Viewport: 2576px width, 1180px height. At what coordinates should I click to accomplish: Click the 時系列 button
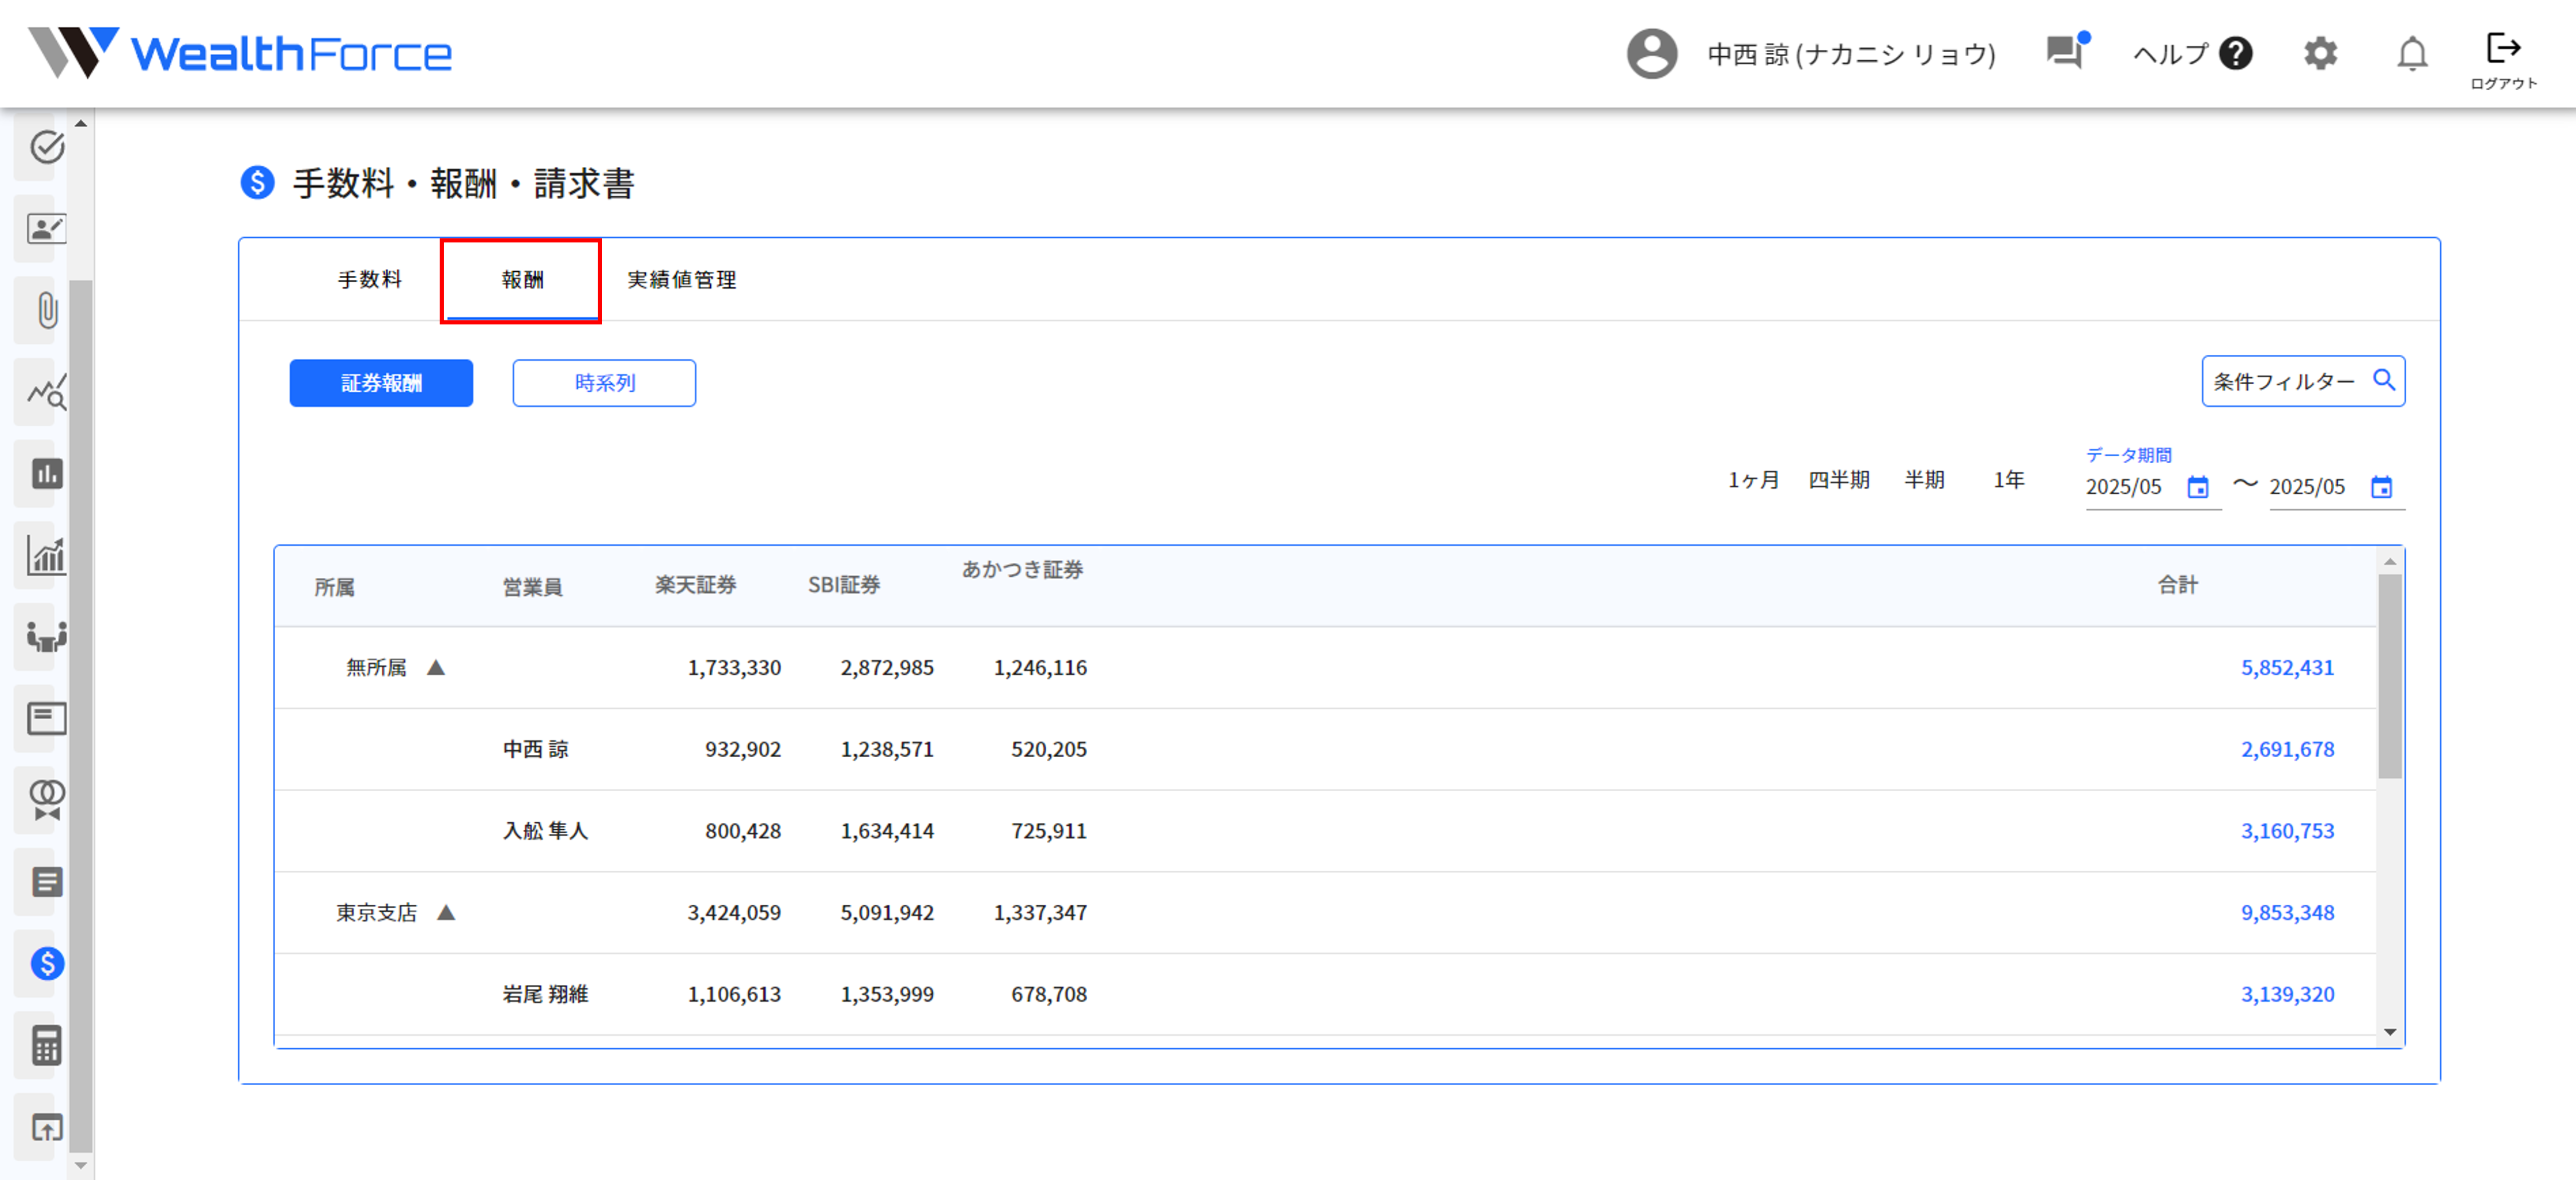(x=604, y=383)
